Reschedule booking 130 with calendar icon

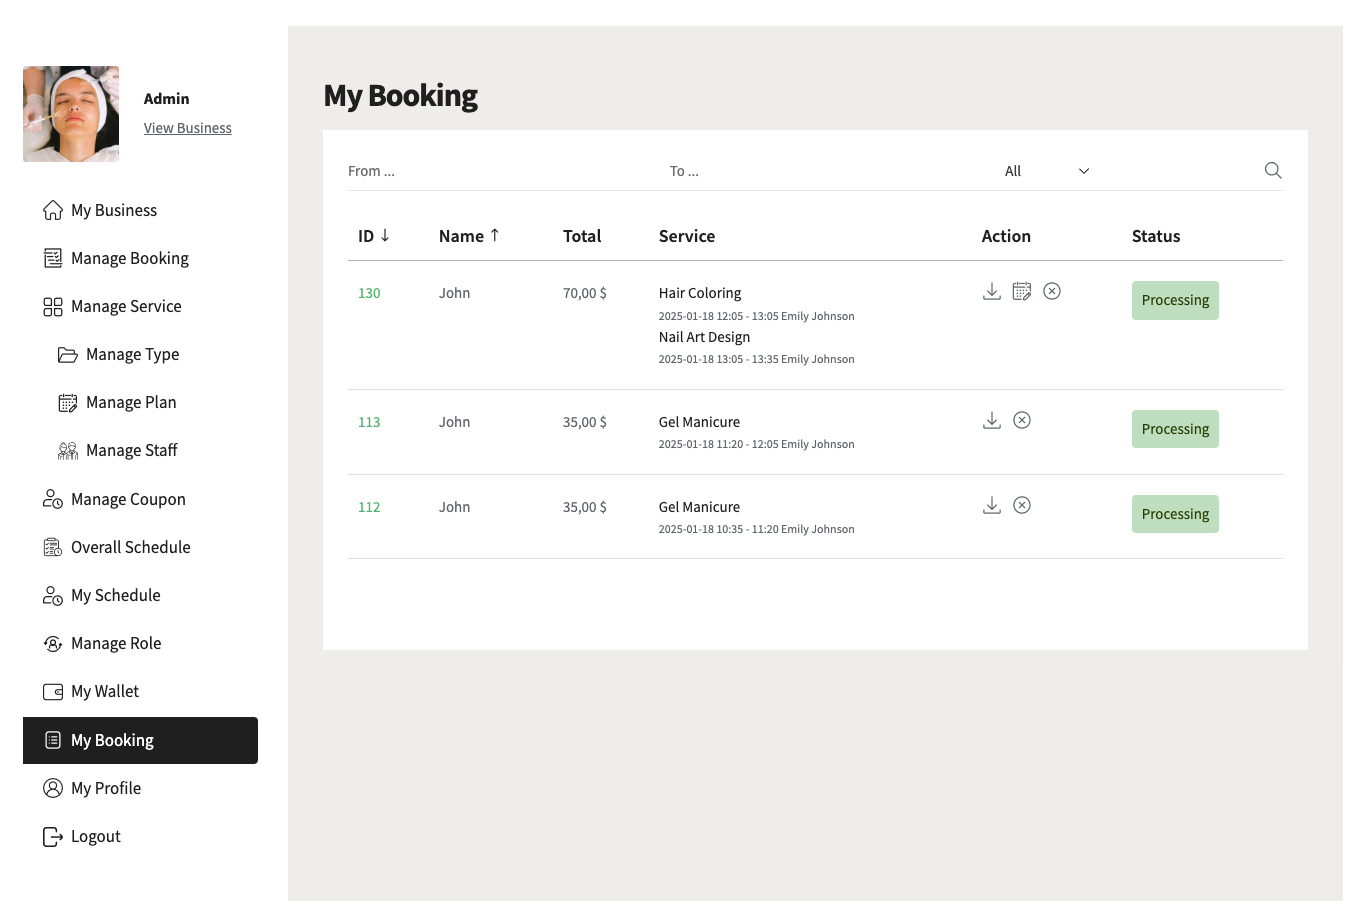pyautogui.click(x=1022, y=291)
